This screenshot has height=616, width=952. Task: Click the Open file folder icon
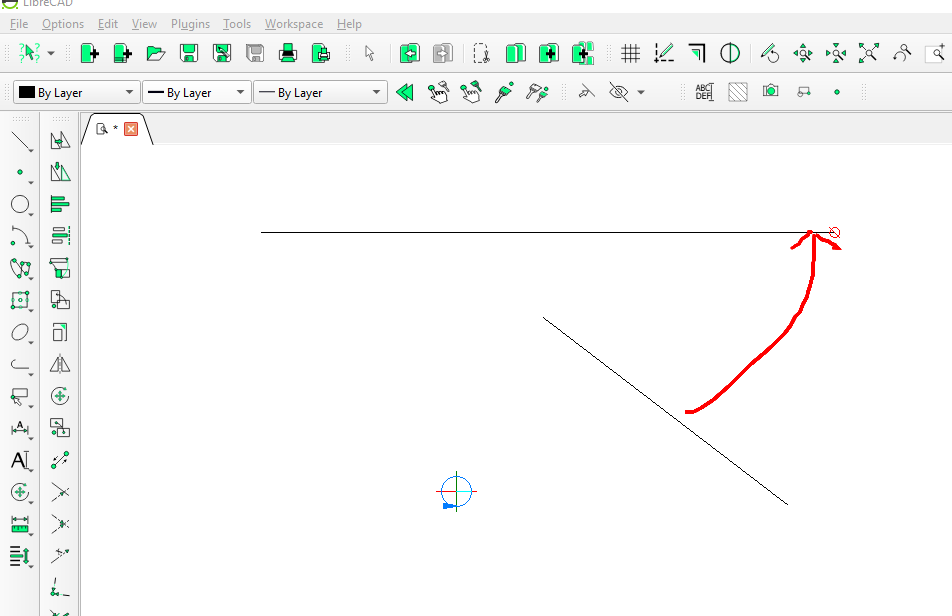coord(155,53)
